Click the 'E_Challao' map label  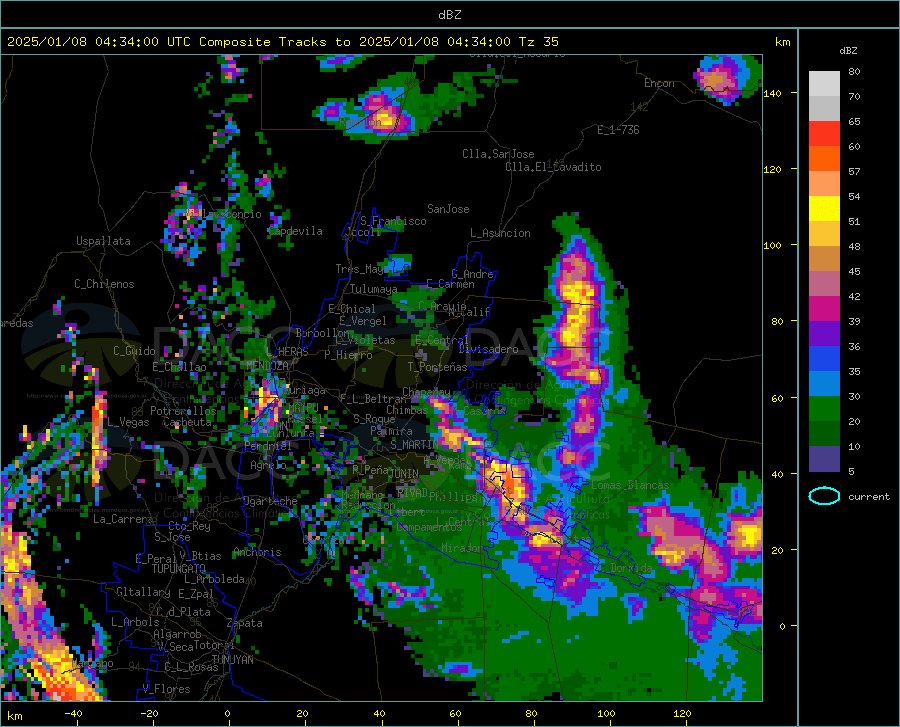179,367
